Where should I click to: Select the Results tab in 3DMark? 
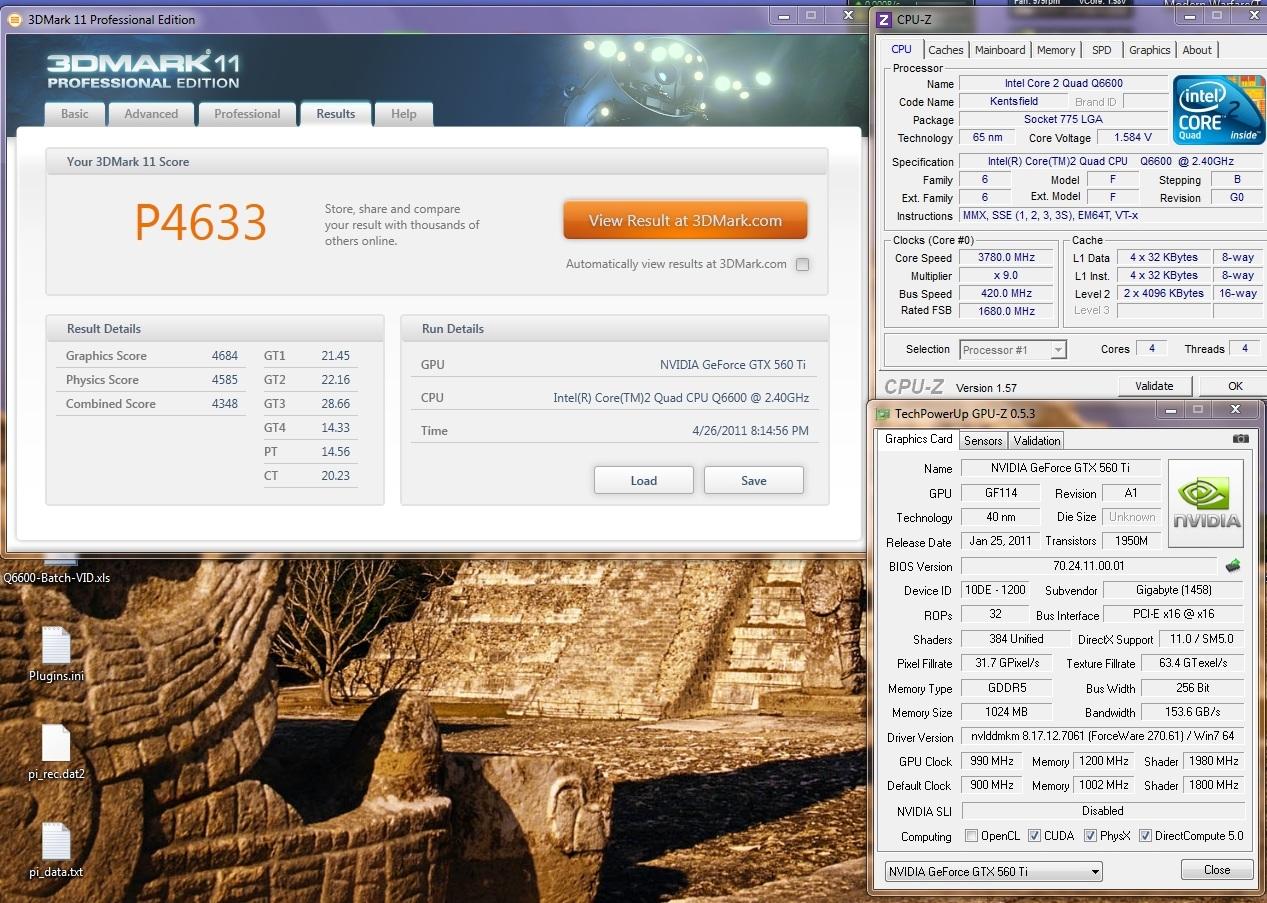tap(336, 113)
